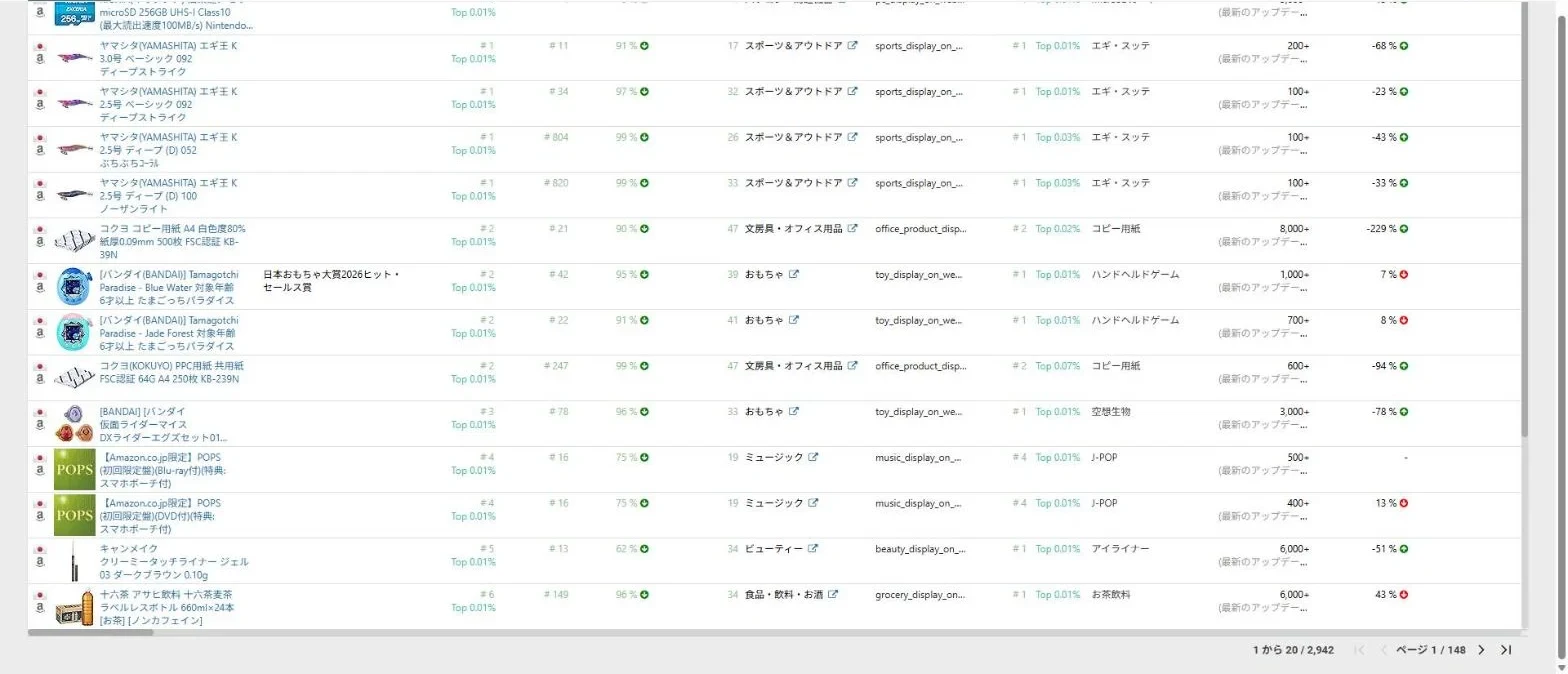Open the Tamagotchi Paradise Blue Water product link
The width and height of the screenshot is (1568, 674).
(x=169, y=287)
